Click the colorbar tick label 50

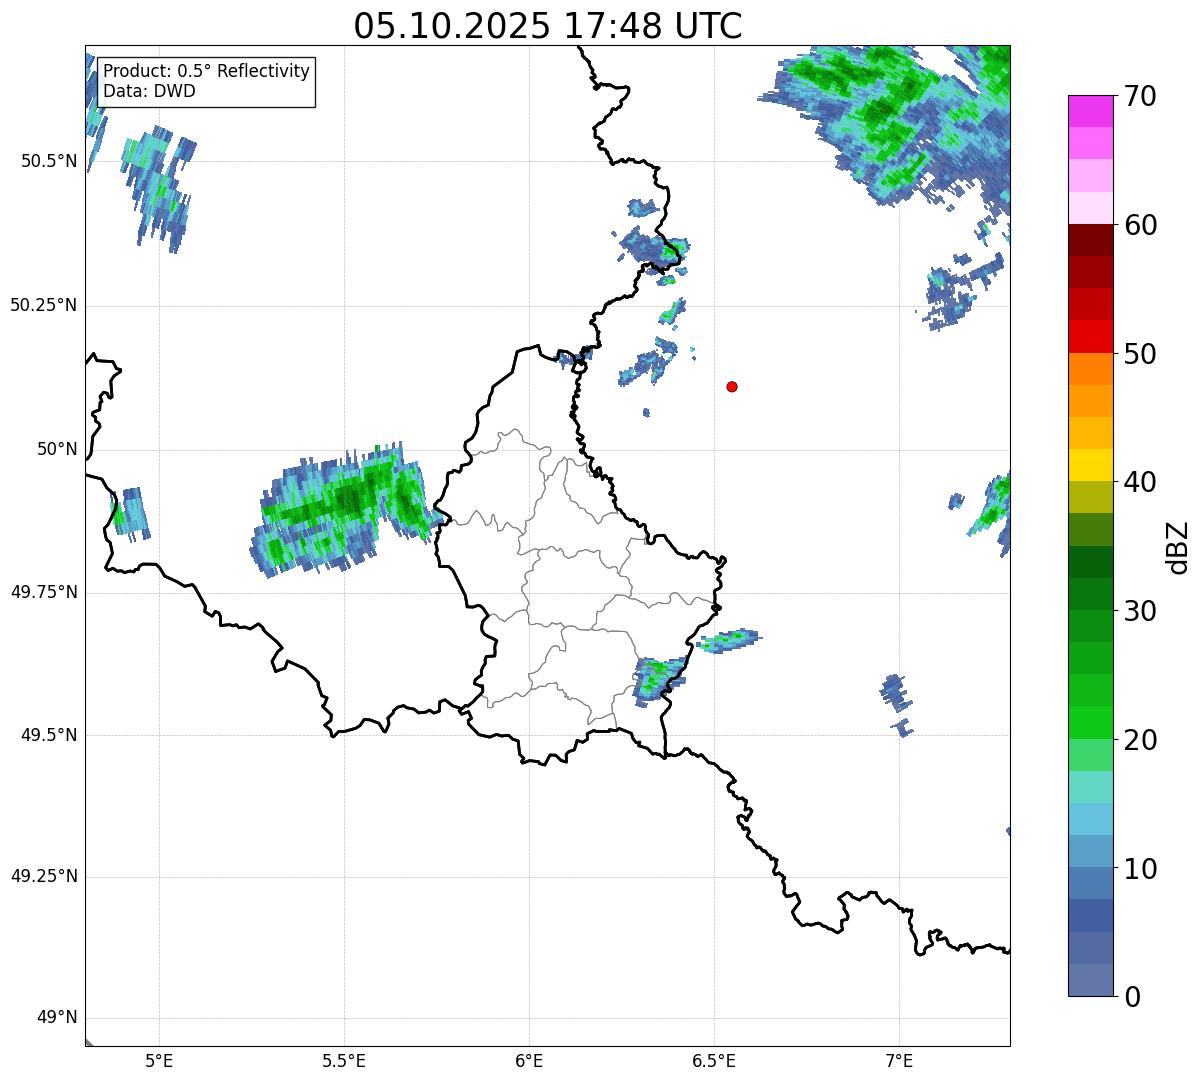coord(1140,354)
